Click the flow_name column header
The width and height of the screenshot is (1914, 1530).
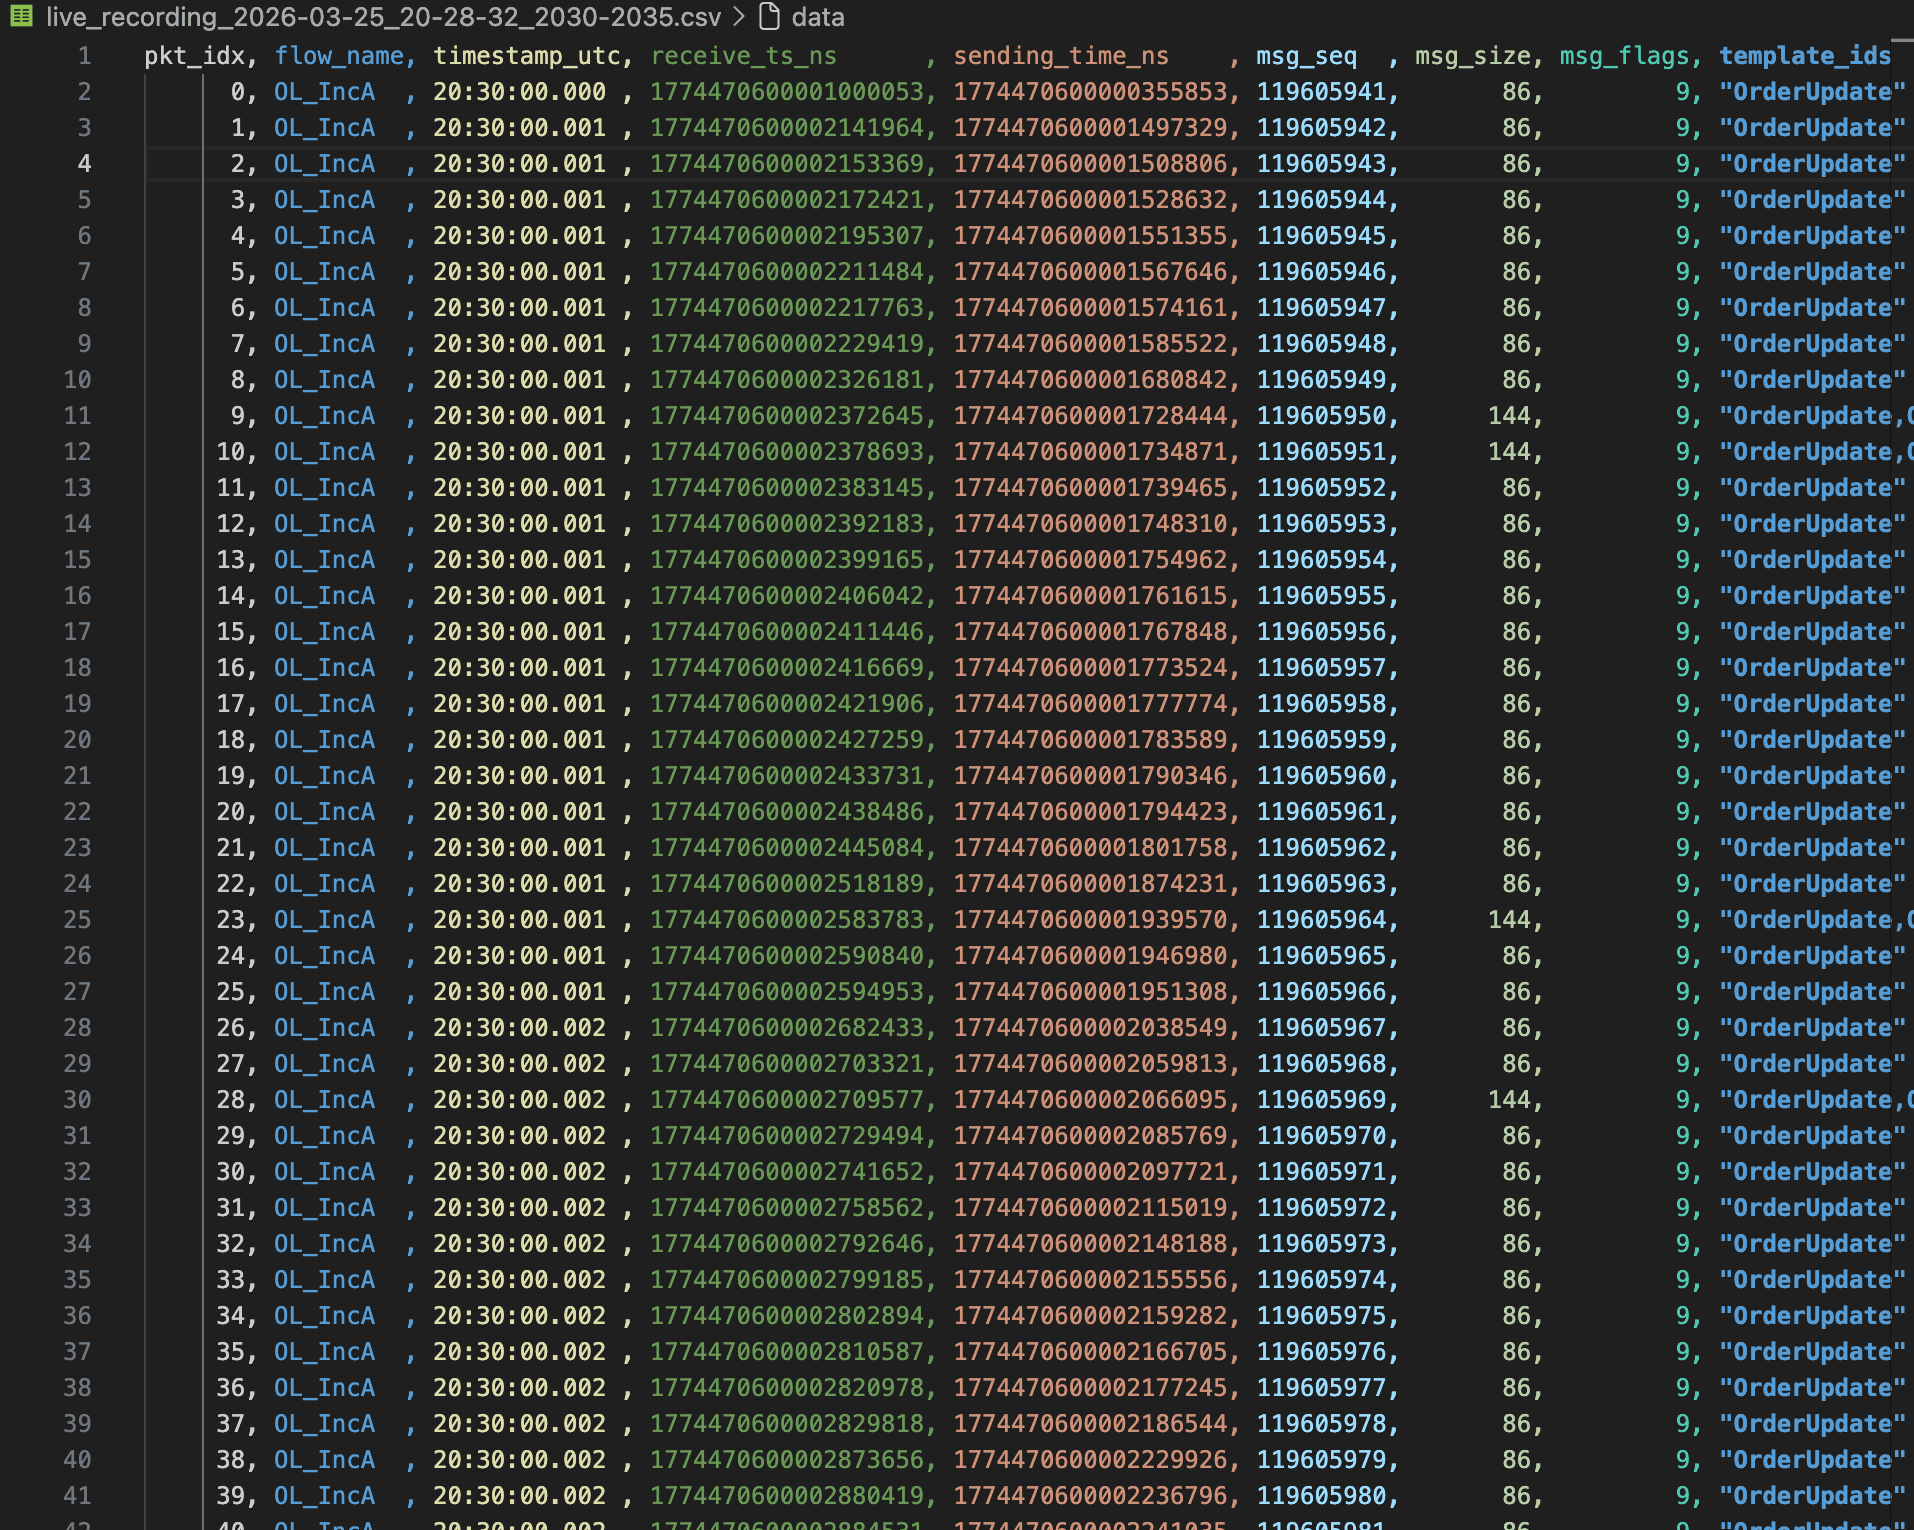(x=339, y=56)
